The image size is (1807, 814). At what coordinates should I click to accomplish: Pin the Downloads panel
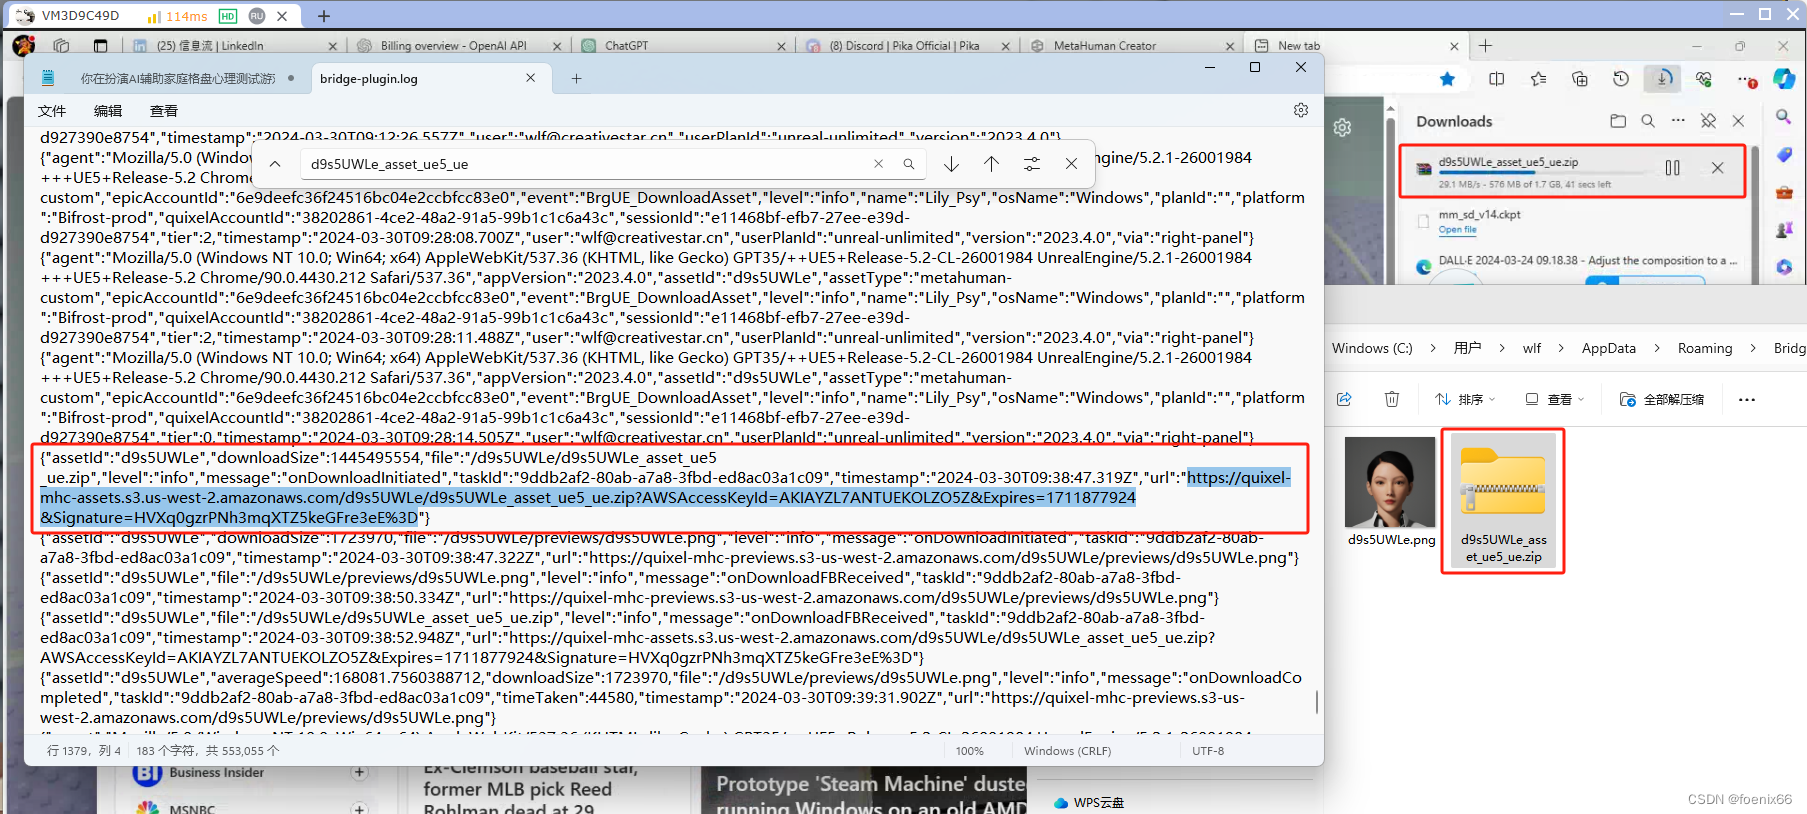coord(1708,121)
